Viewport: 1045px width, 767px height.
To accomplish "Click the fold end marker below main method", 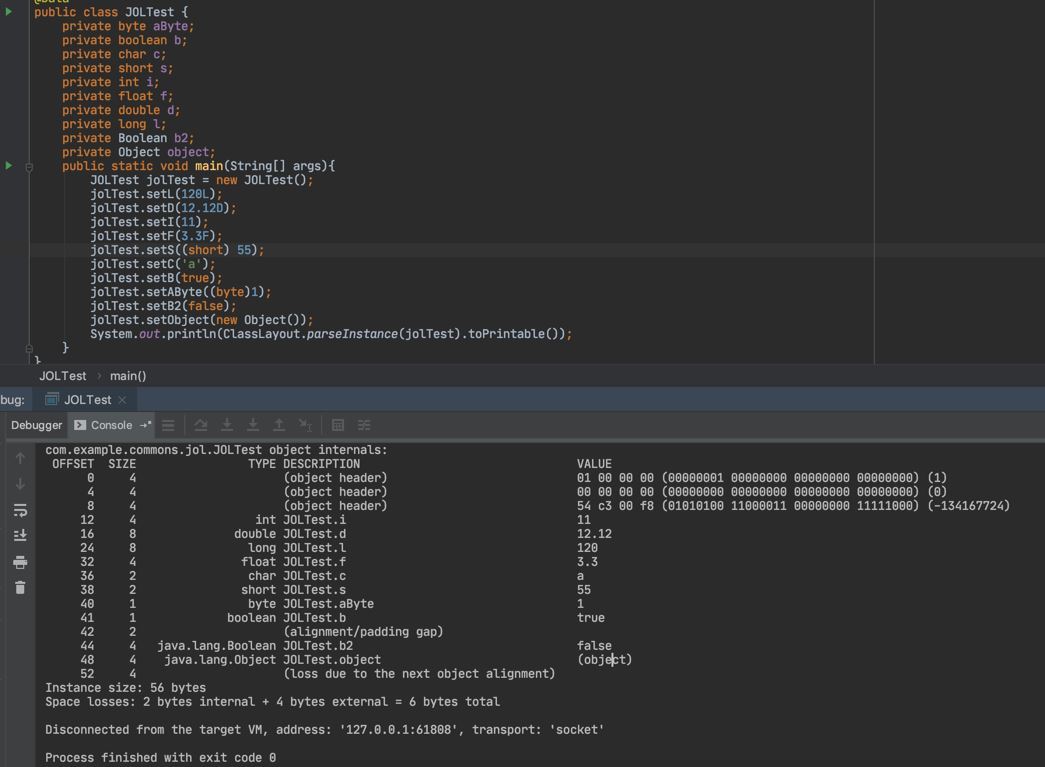I will pos(29,348).
